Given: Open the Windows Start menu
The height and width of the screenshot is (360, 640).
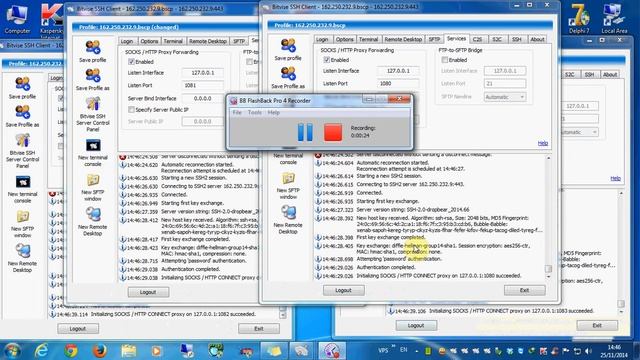Looking at the screenshot, I should pyautogui.click(x=12, y=351).
